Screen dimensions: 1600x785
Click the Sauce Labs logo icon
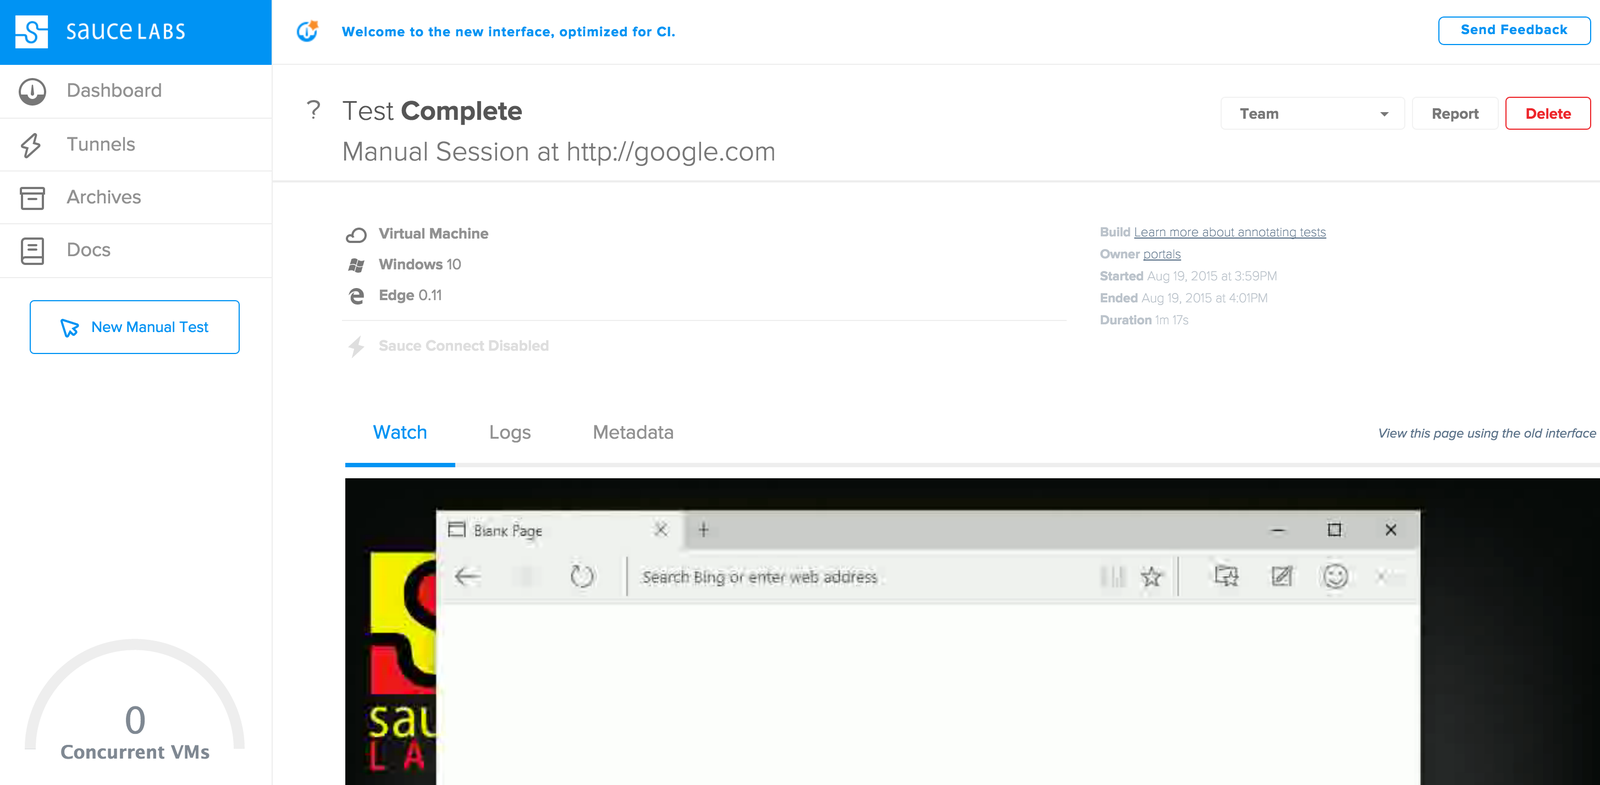coord(31,32)
